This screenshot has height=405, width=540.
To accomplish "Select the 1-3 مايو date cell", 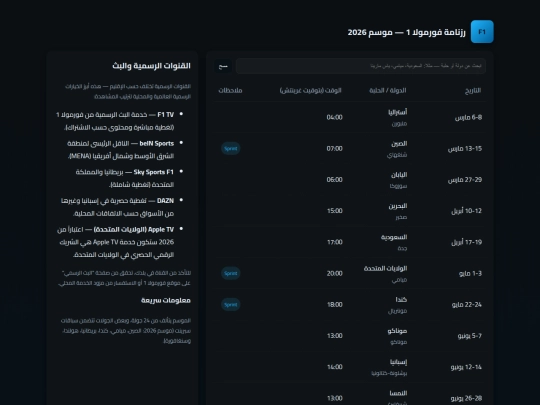I will coord(470,273).
